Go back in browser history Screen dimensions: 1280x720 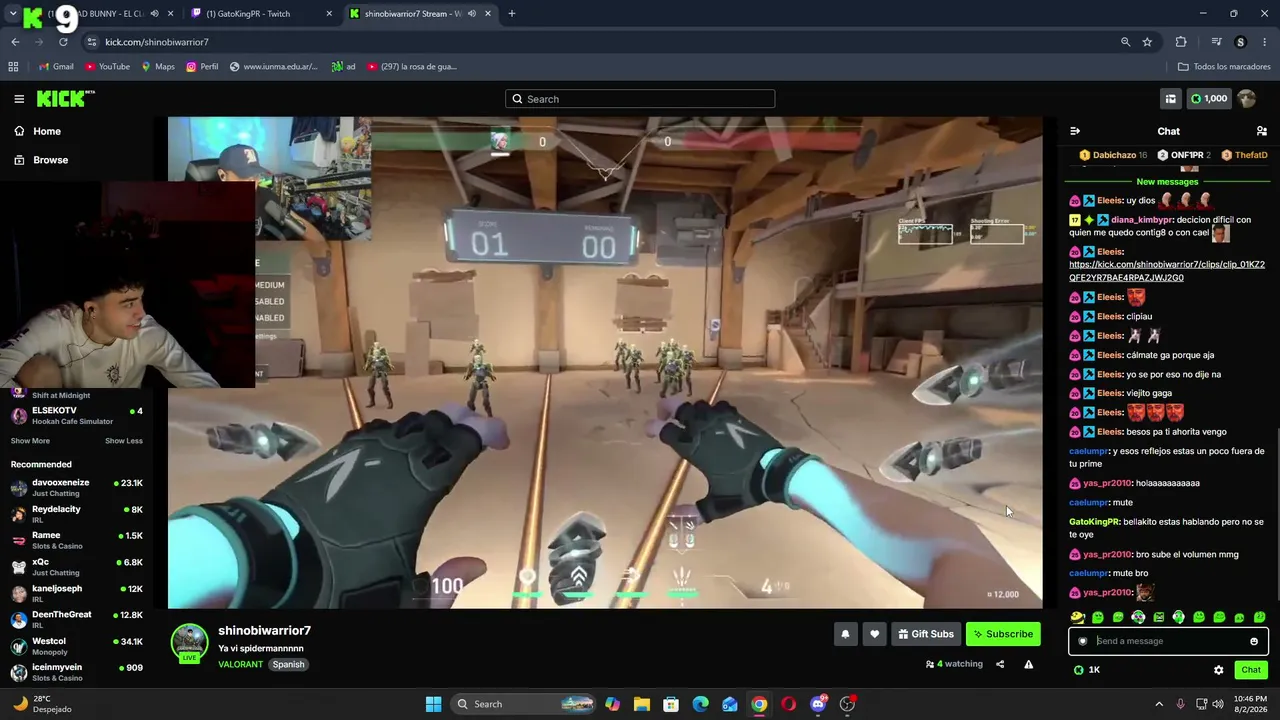(x=15, y=42)
